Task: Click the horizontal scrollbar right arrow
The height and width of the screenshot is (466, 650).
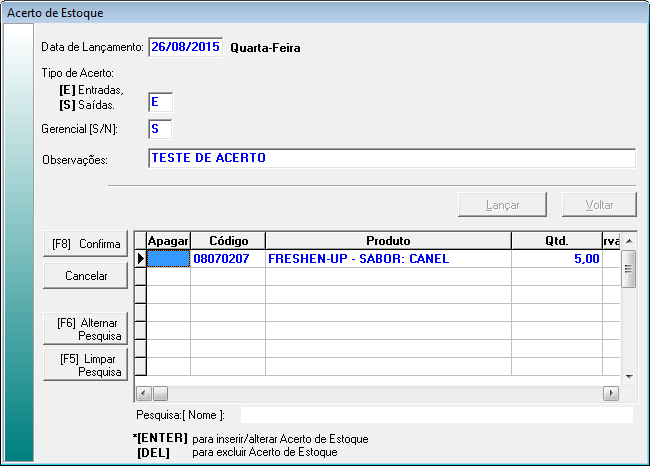Action: (x=612, y=393)
